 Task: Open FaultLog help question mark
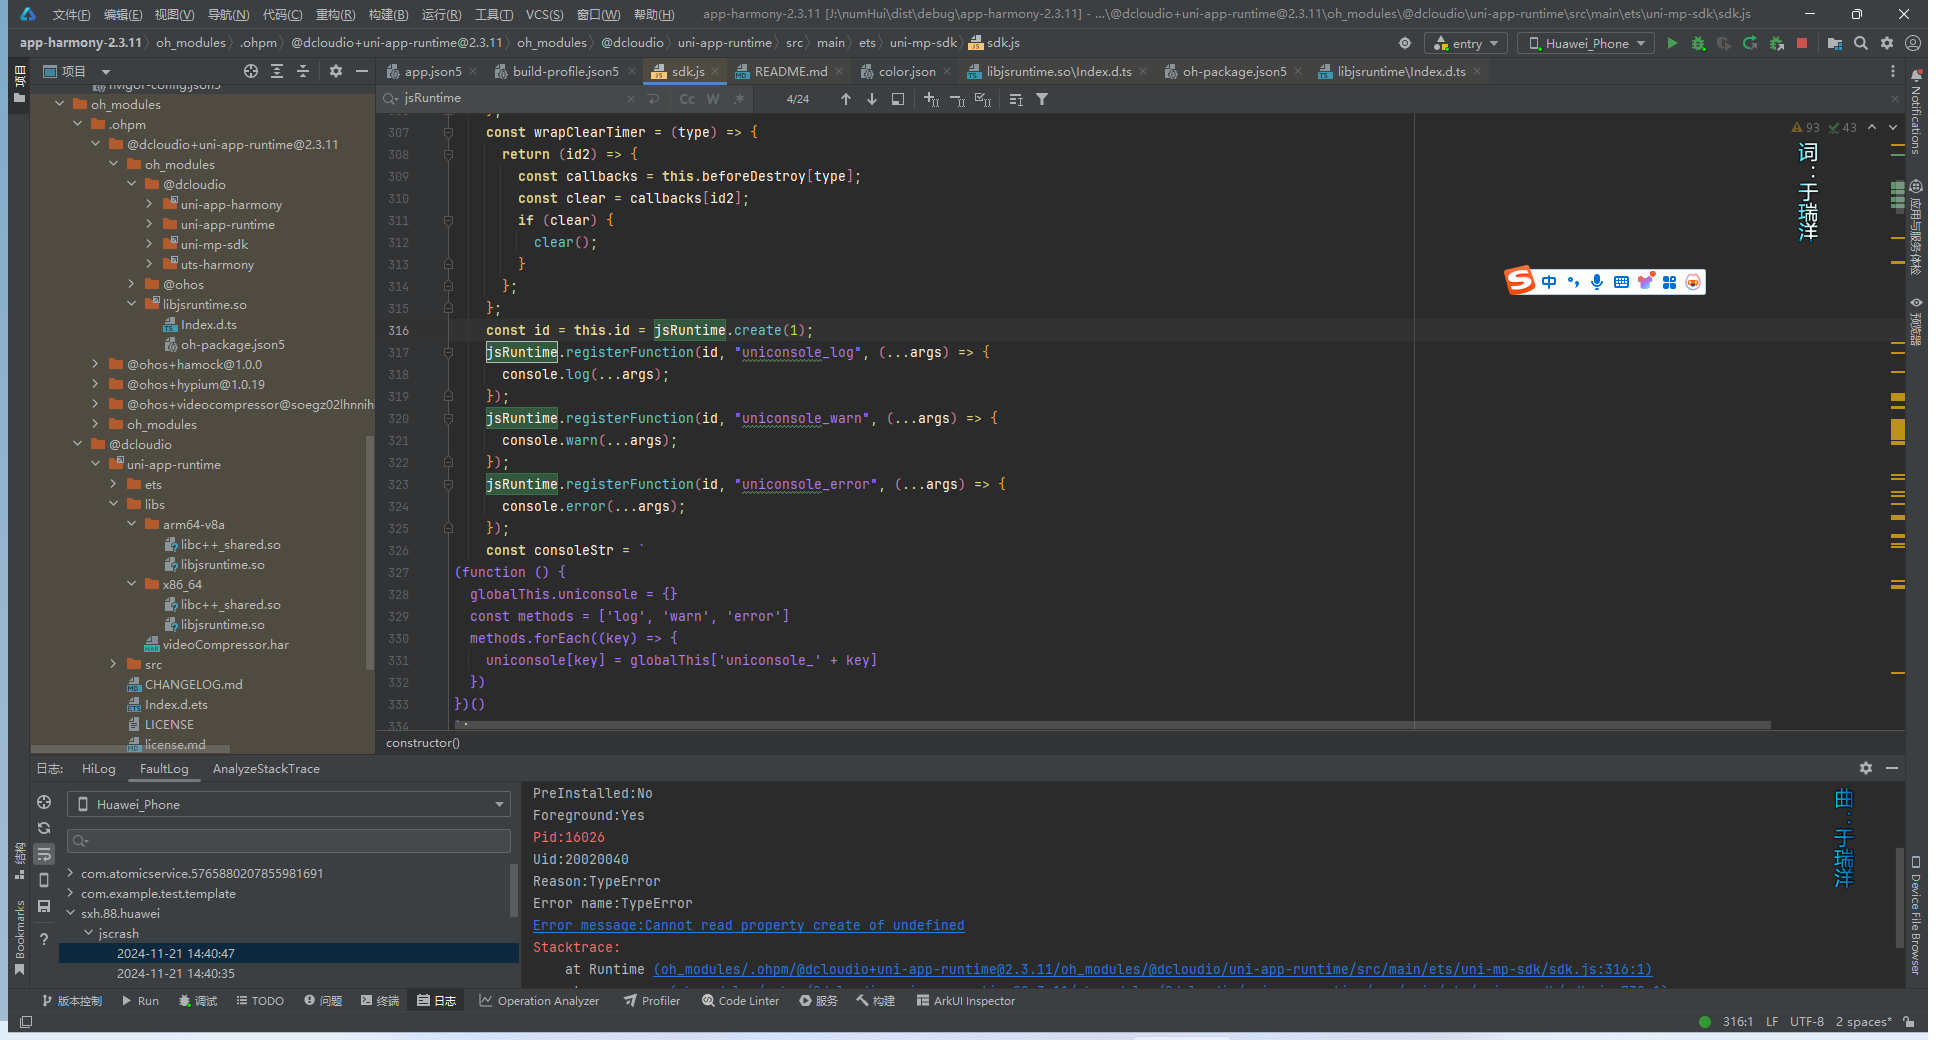(44, 939)
